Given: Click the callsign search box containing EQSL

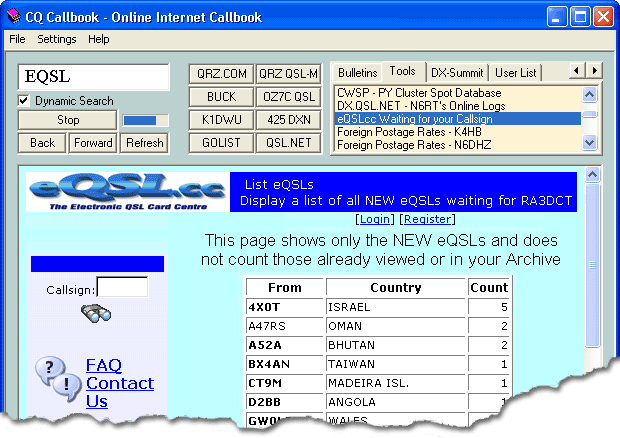Looking at the screenshot, I should [94, 77].
